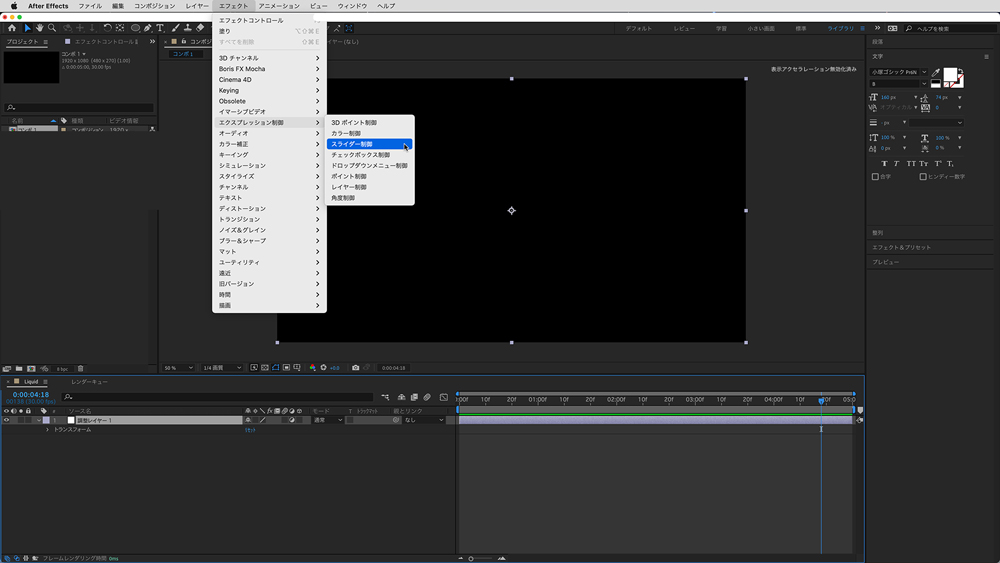Select the Hand tool in the toolbar
This screenshot has width=1000, height=563.
pyautogui.click(x=40, y=28)
